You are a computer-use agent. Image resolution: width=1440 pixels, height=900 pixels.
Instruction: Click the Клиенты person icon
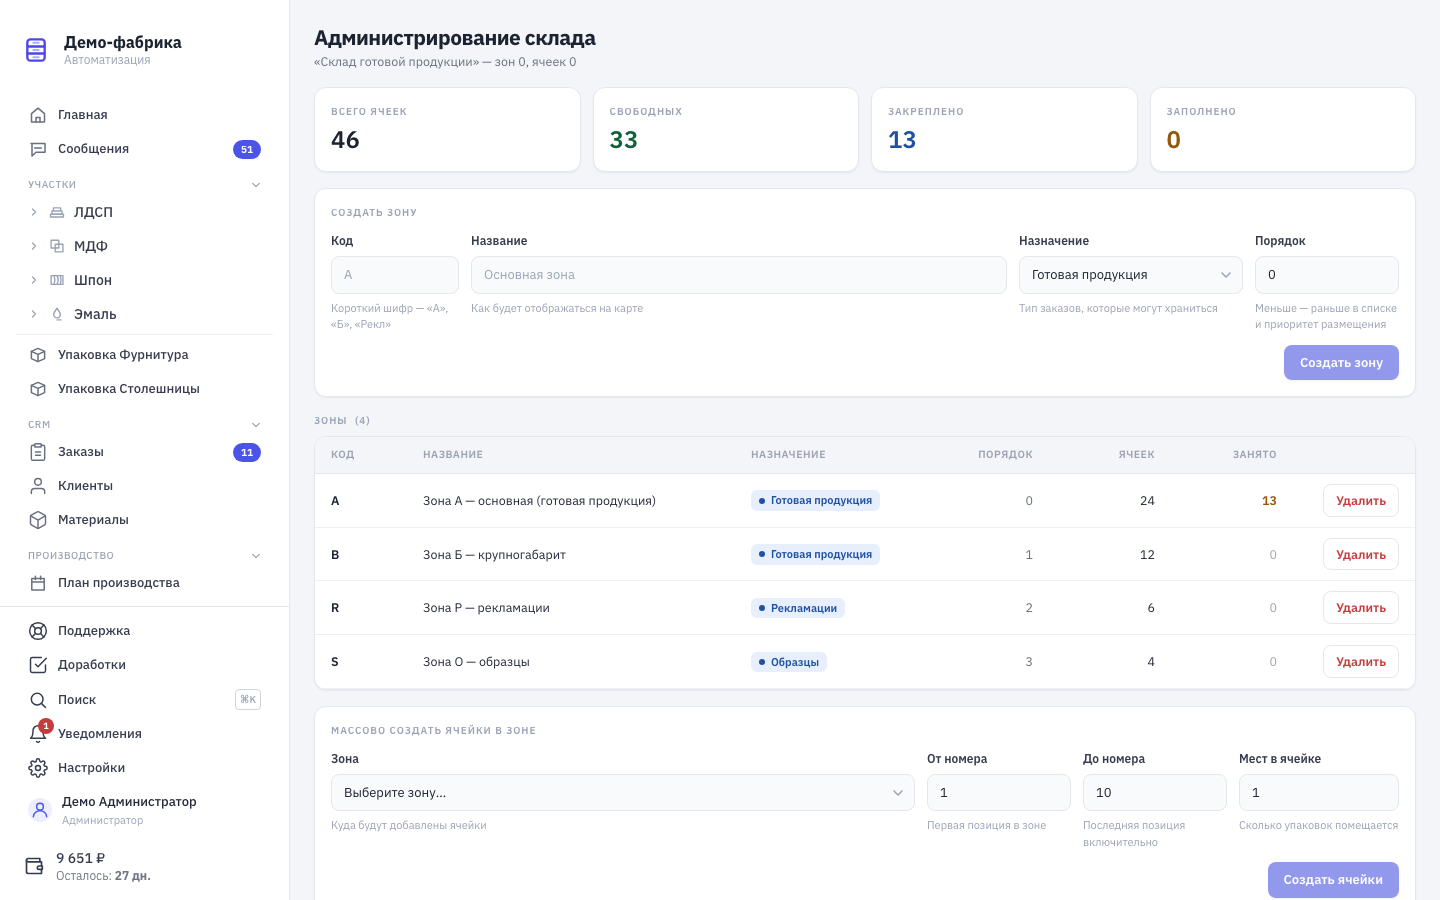(x=38, y=486)
